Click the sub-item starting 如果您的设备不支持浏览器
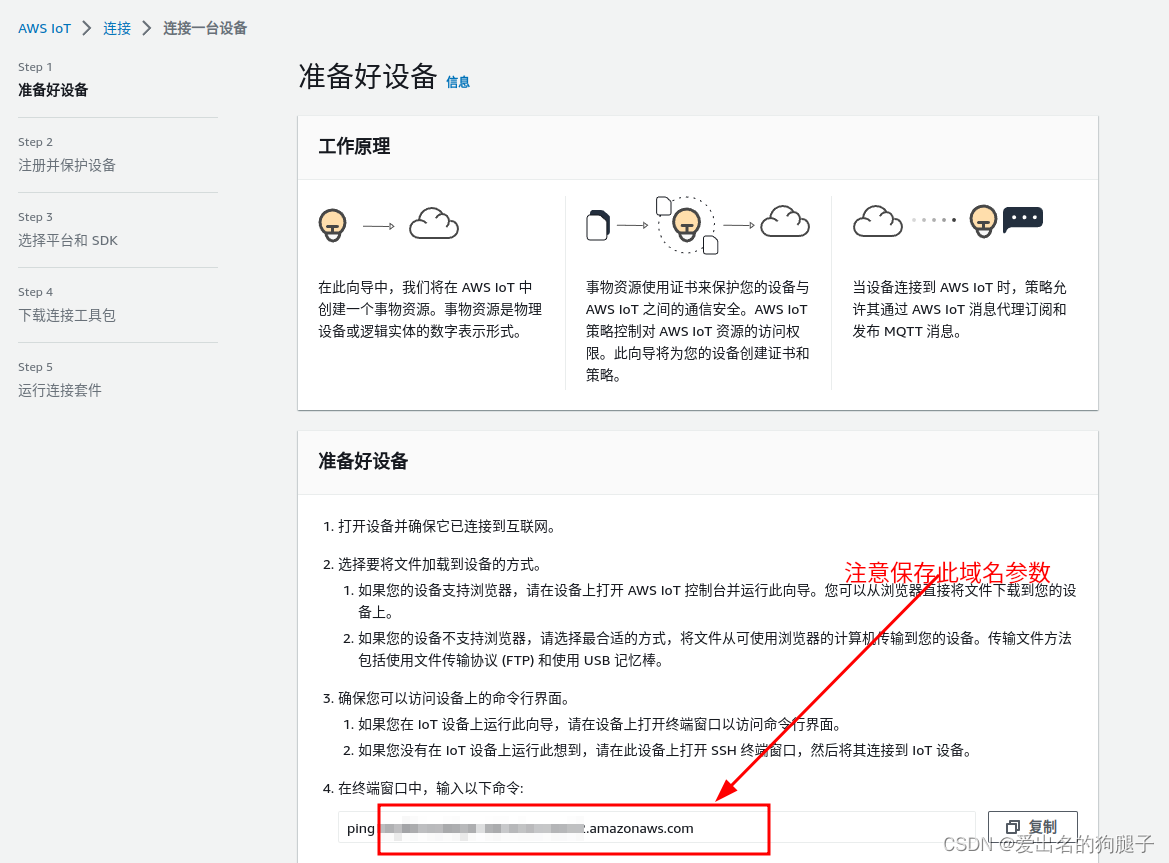Image resolution: width=1169 pixels, height=863 pixels. click(714, 649)
